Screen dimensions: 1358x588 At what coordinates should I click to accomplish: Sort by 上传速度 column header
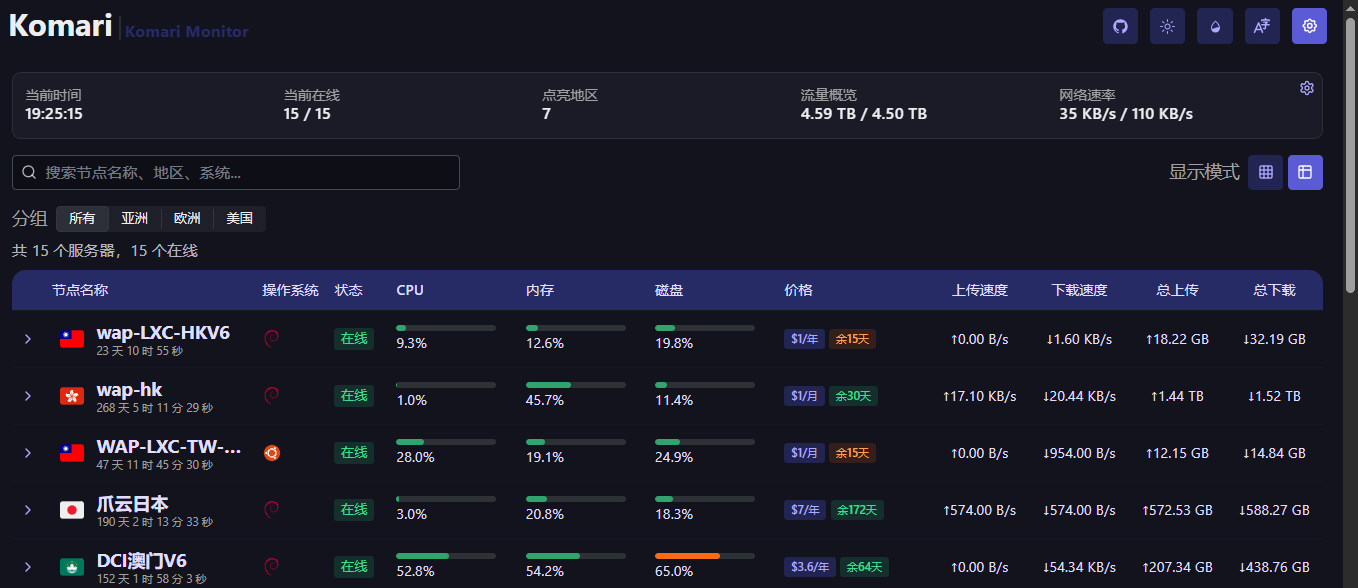pyautogui.click(x=980, y=290)
